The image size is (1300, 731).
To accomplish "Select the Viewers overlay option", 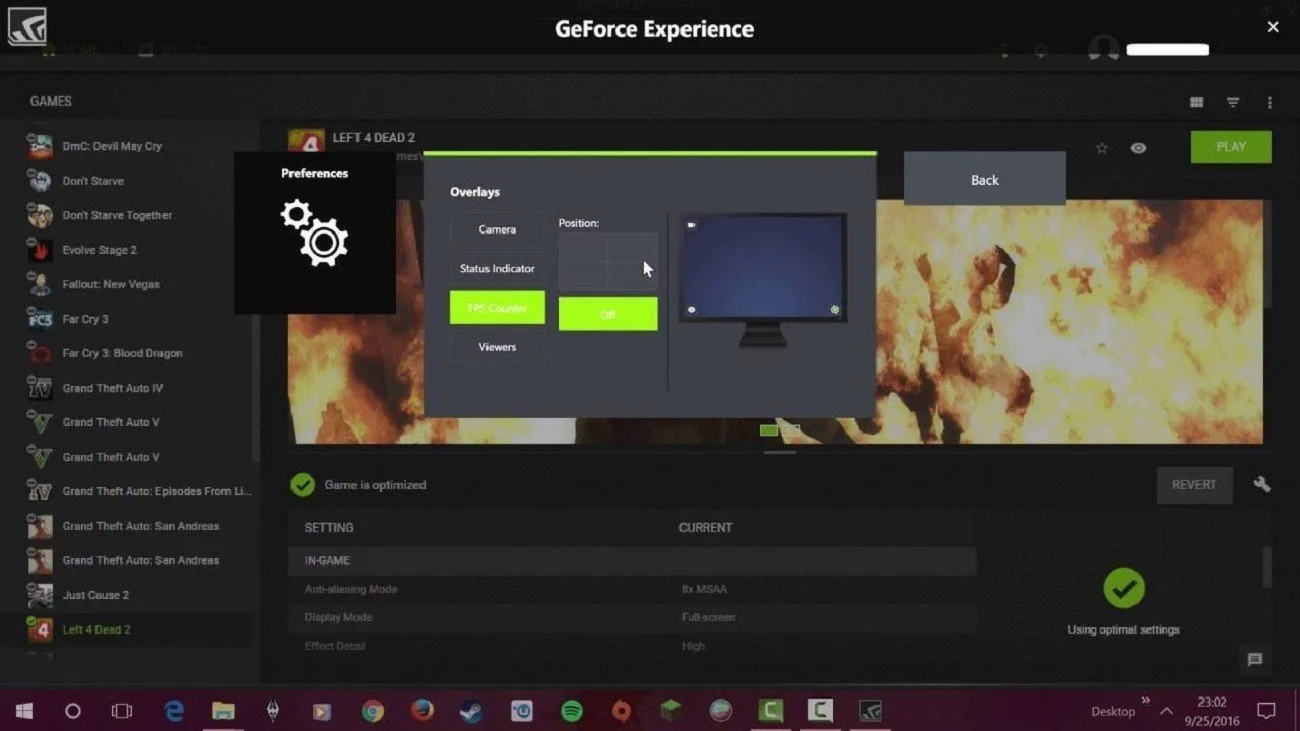I will point(497,347).
